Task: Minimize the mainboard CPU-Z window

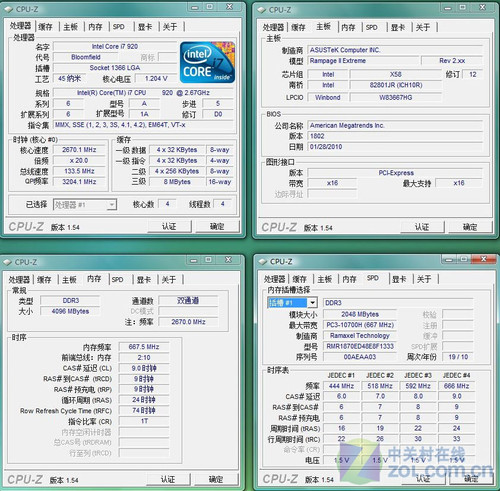Action: pos(448,8)
